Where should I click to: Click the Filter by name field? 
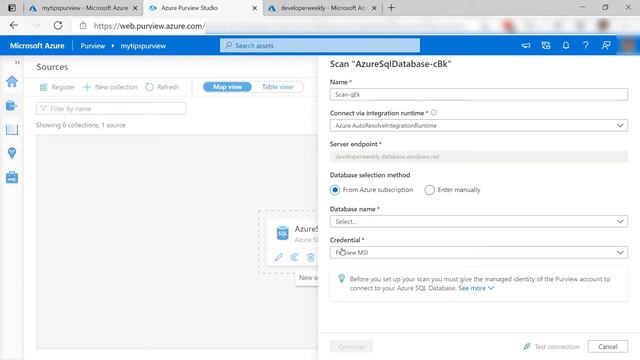pos(111,109)
